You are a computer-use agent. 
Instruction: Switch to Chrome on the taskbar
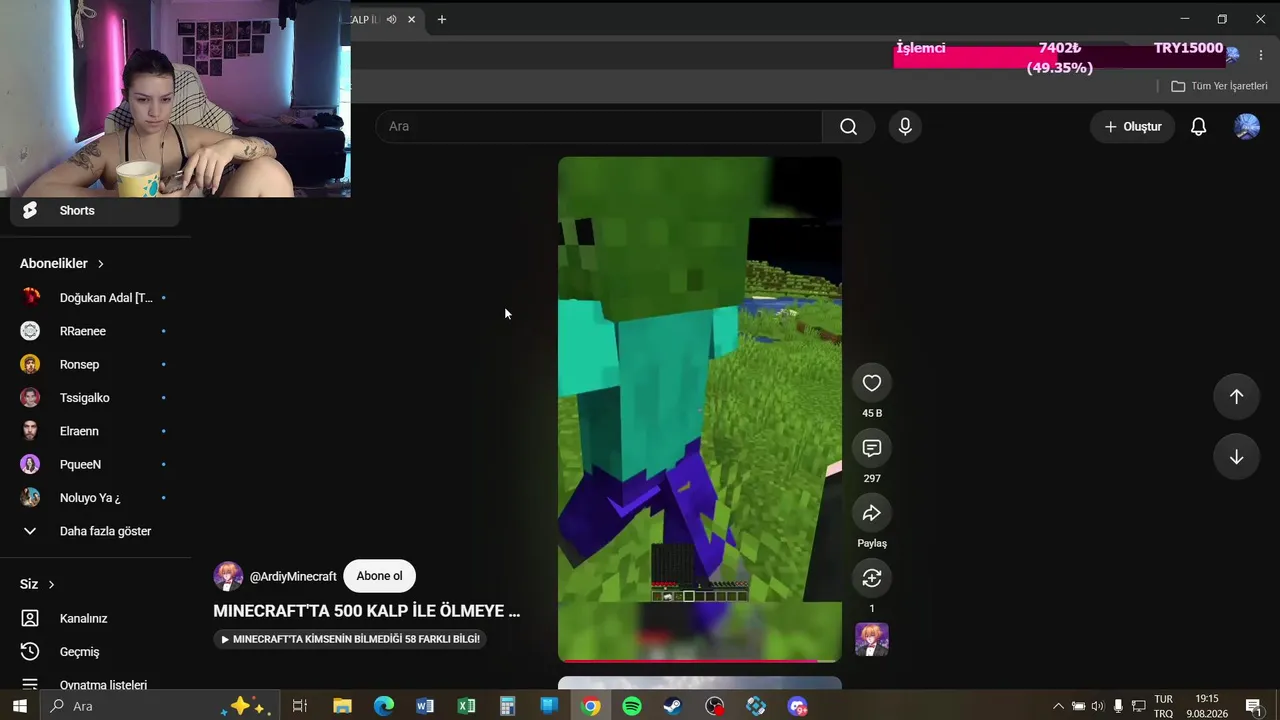[x=591, y=706]
